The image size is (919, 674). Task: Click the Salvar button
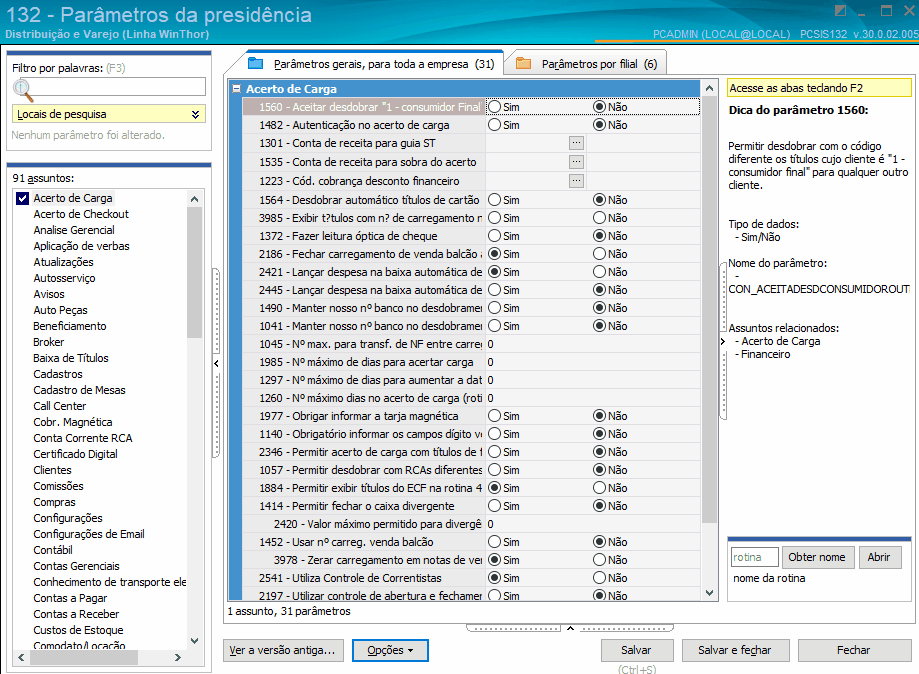[x=637, y=651]
